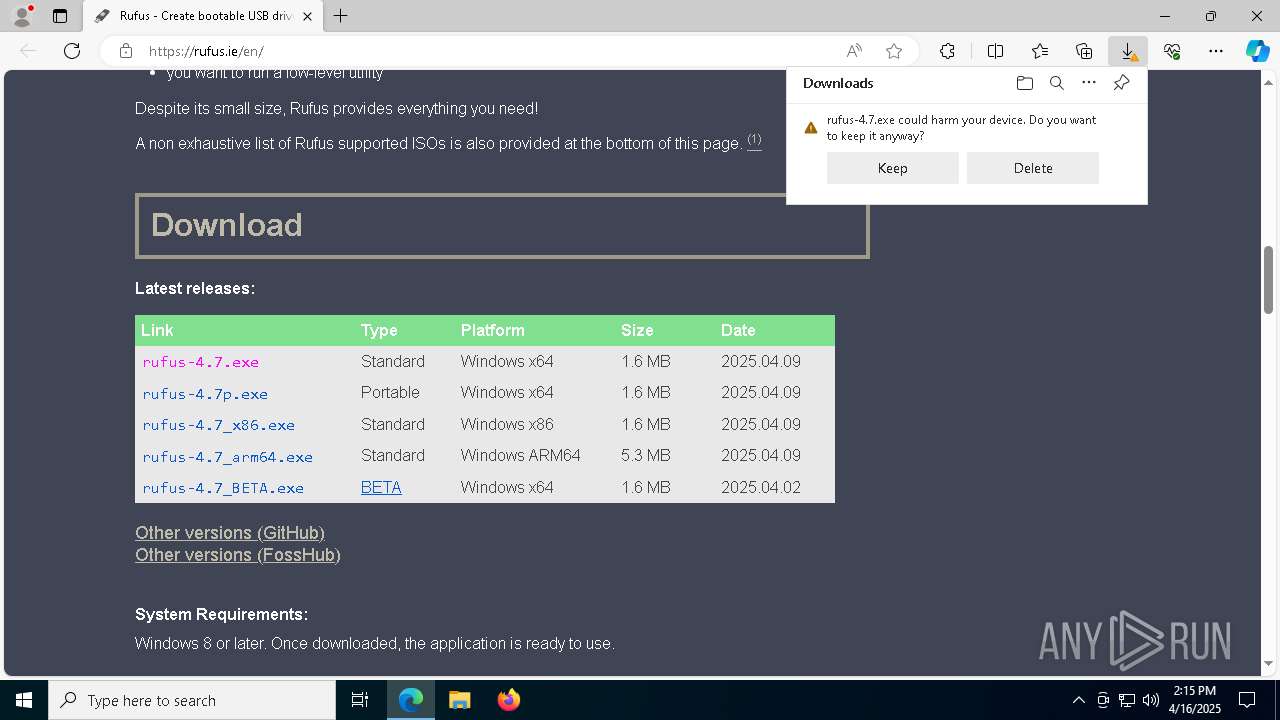Close the Rufus browser tab
The image size is (1280, 720).
(308, 16)
